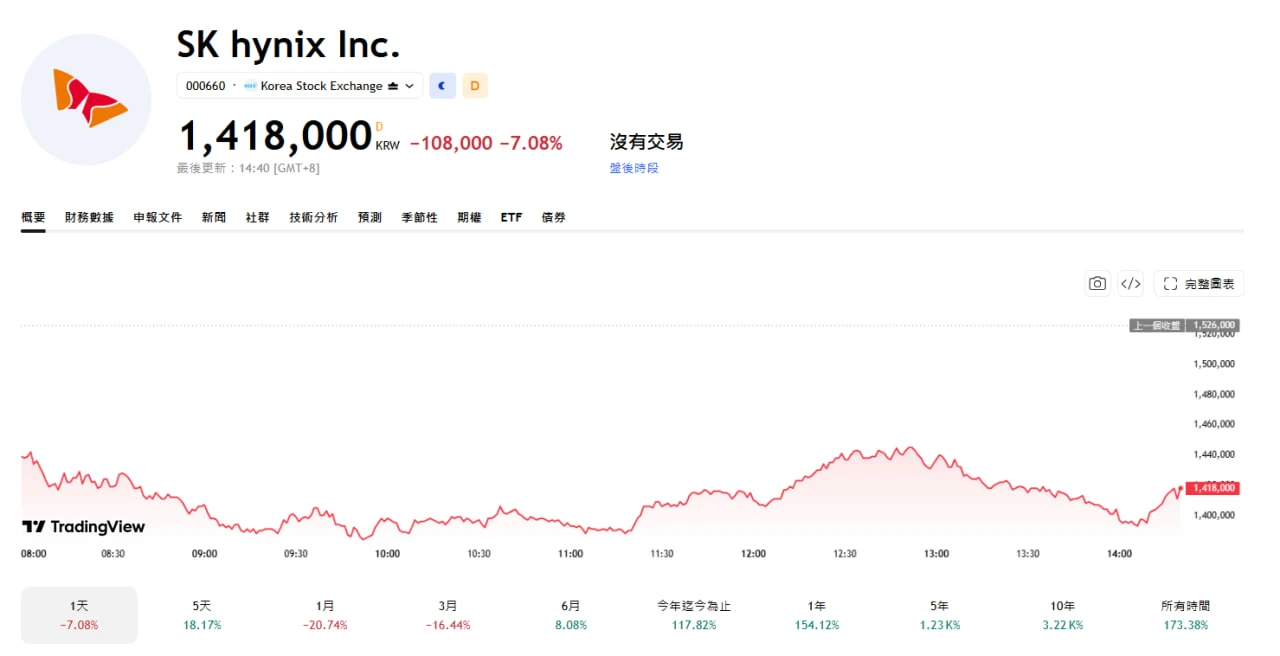Select the 5天 time range
The image size is (1280, 656).
click(202, 615)
